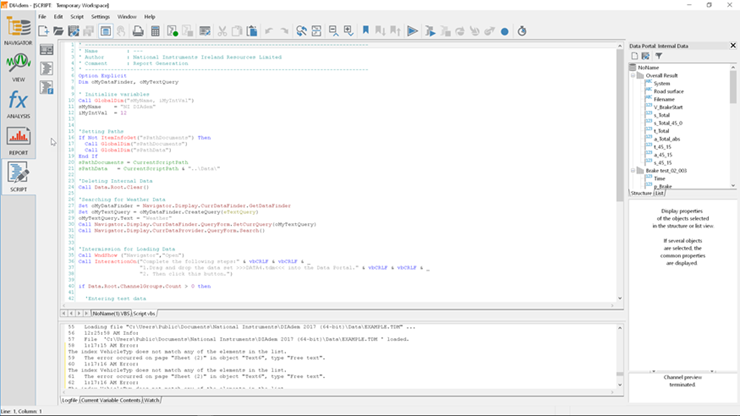The image size is (740, 416).
Task: Go to the REPORT panel
Action: tap(18, 139)
